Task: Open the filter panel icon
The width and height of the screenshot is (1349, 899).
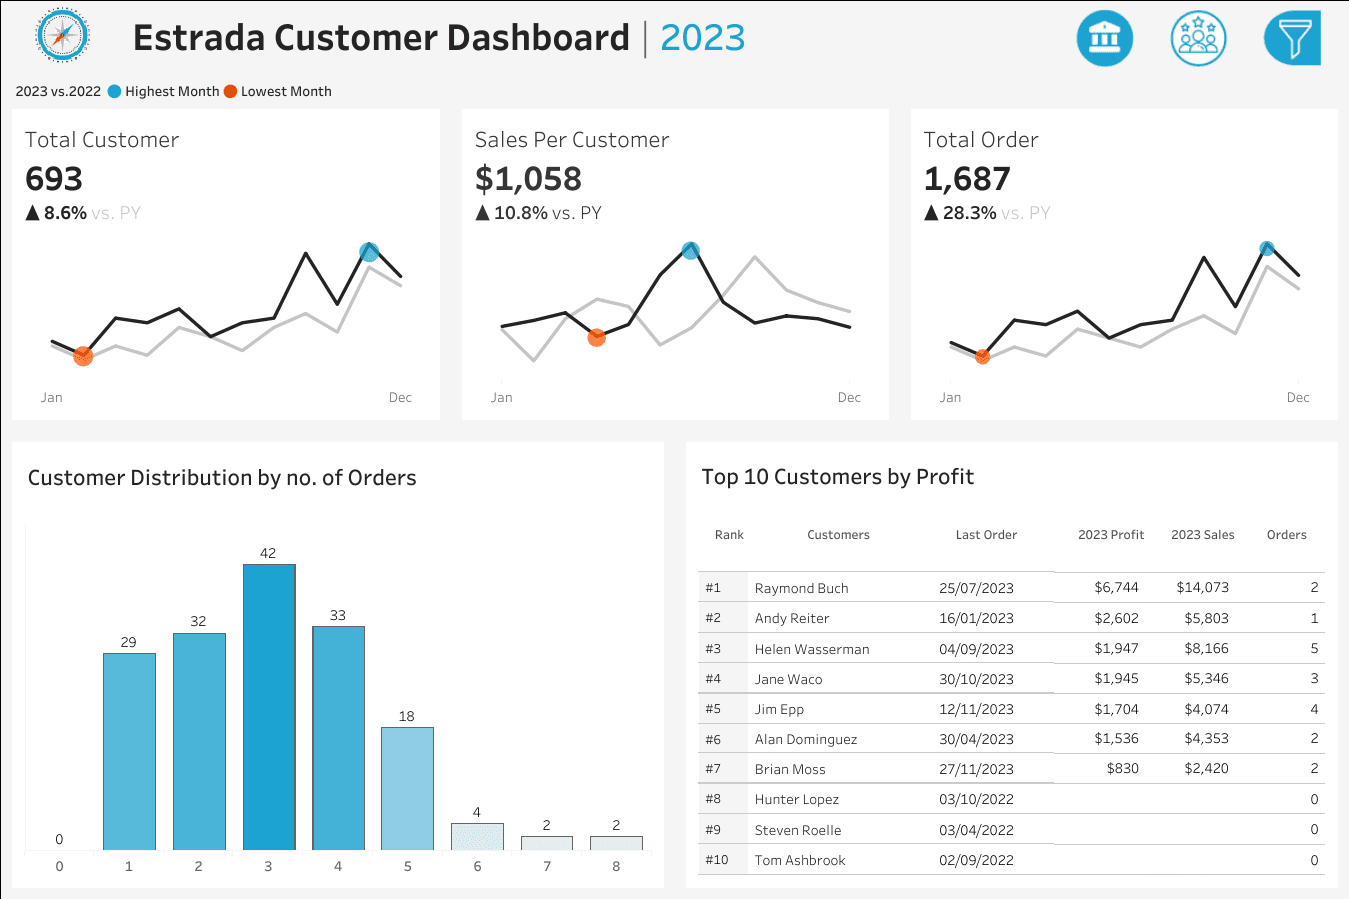Action: pyautogui.click(x=1291, y=37)
